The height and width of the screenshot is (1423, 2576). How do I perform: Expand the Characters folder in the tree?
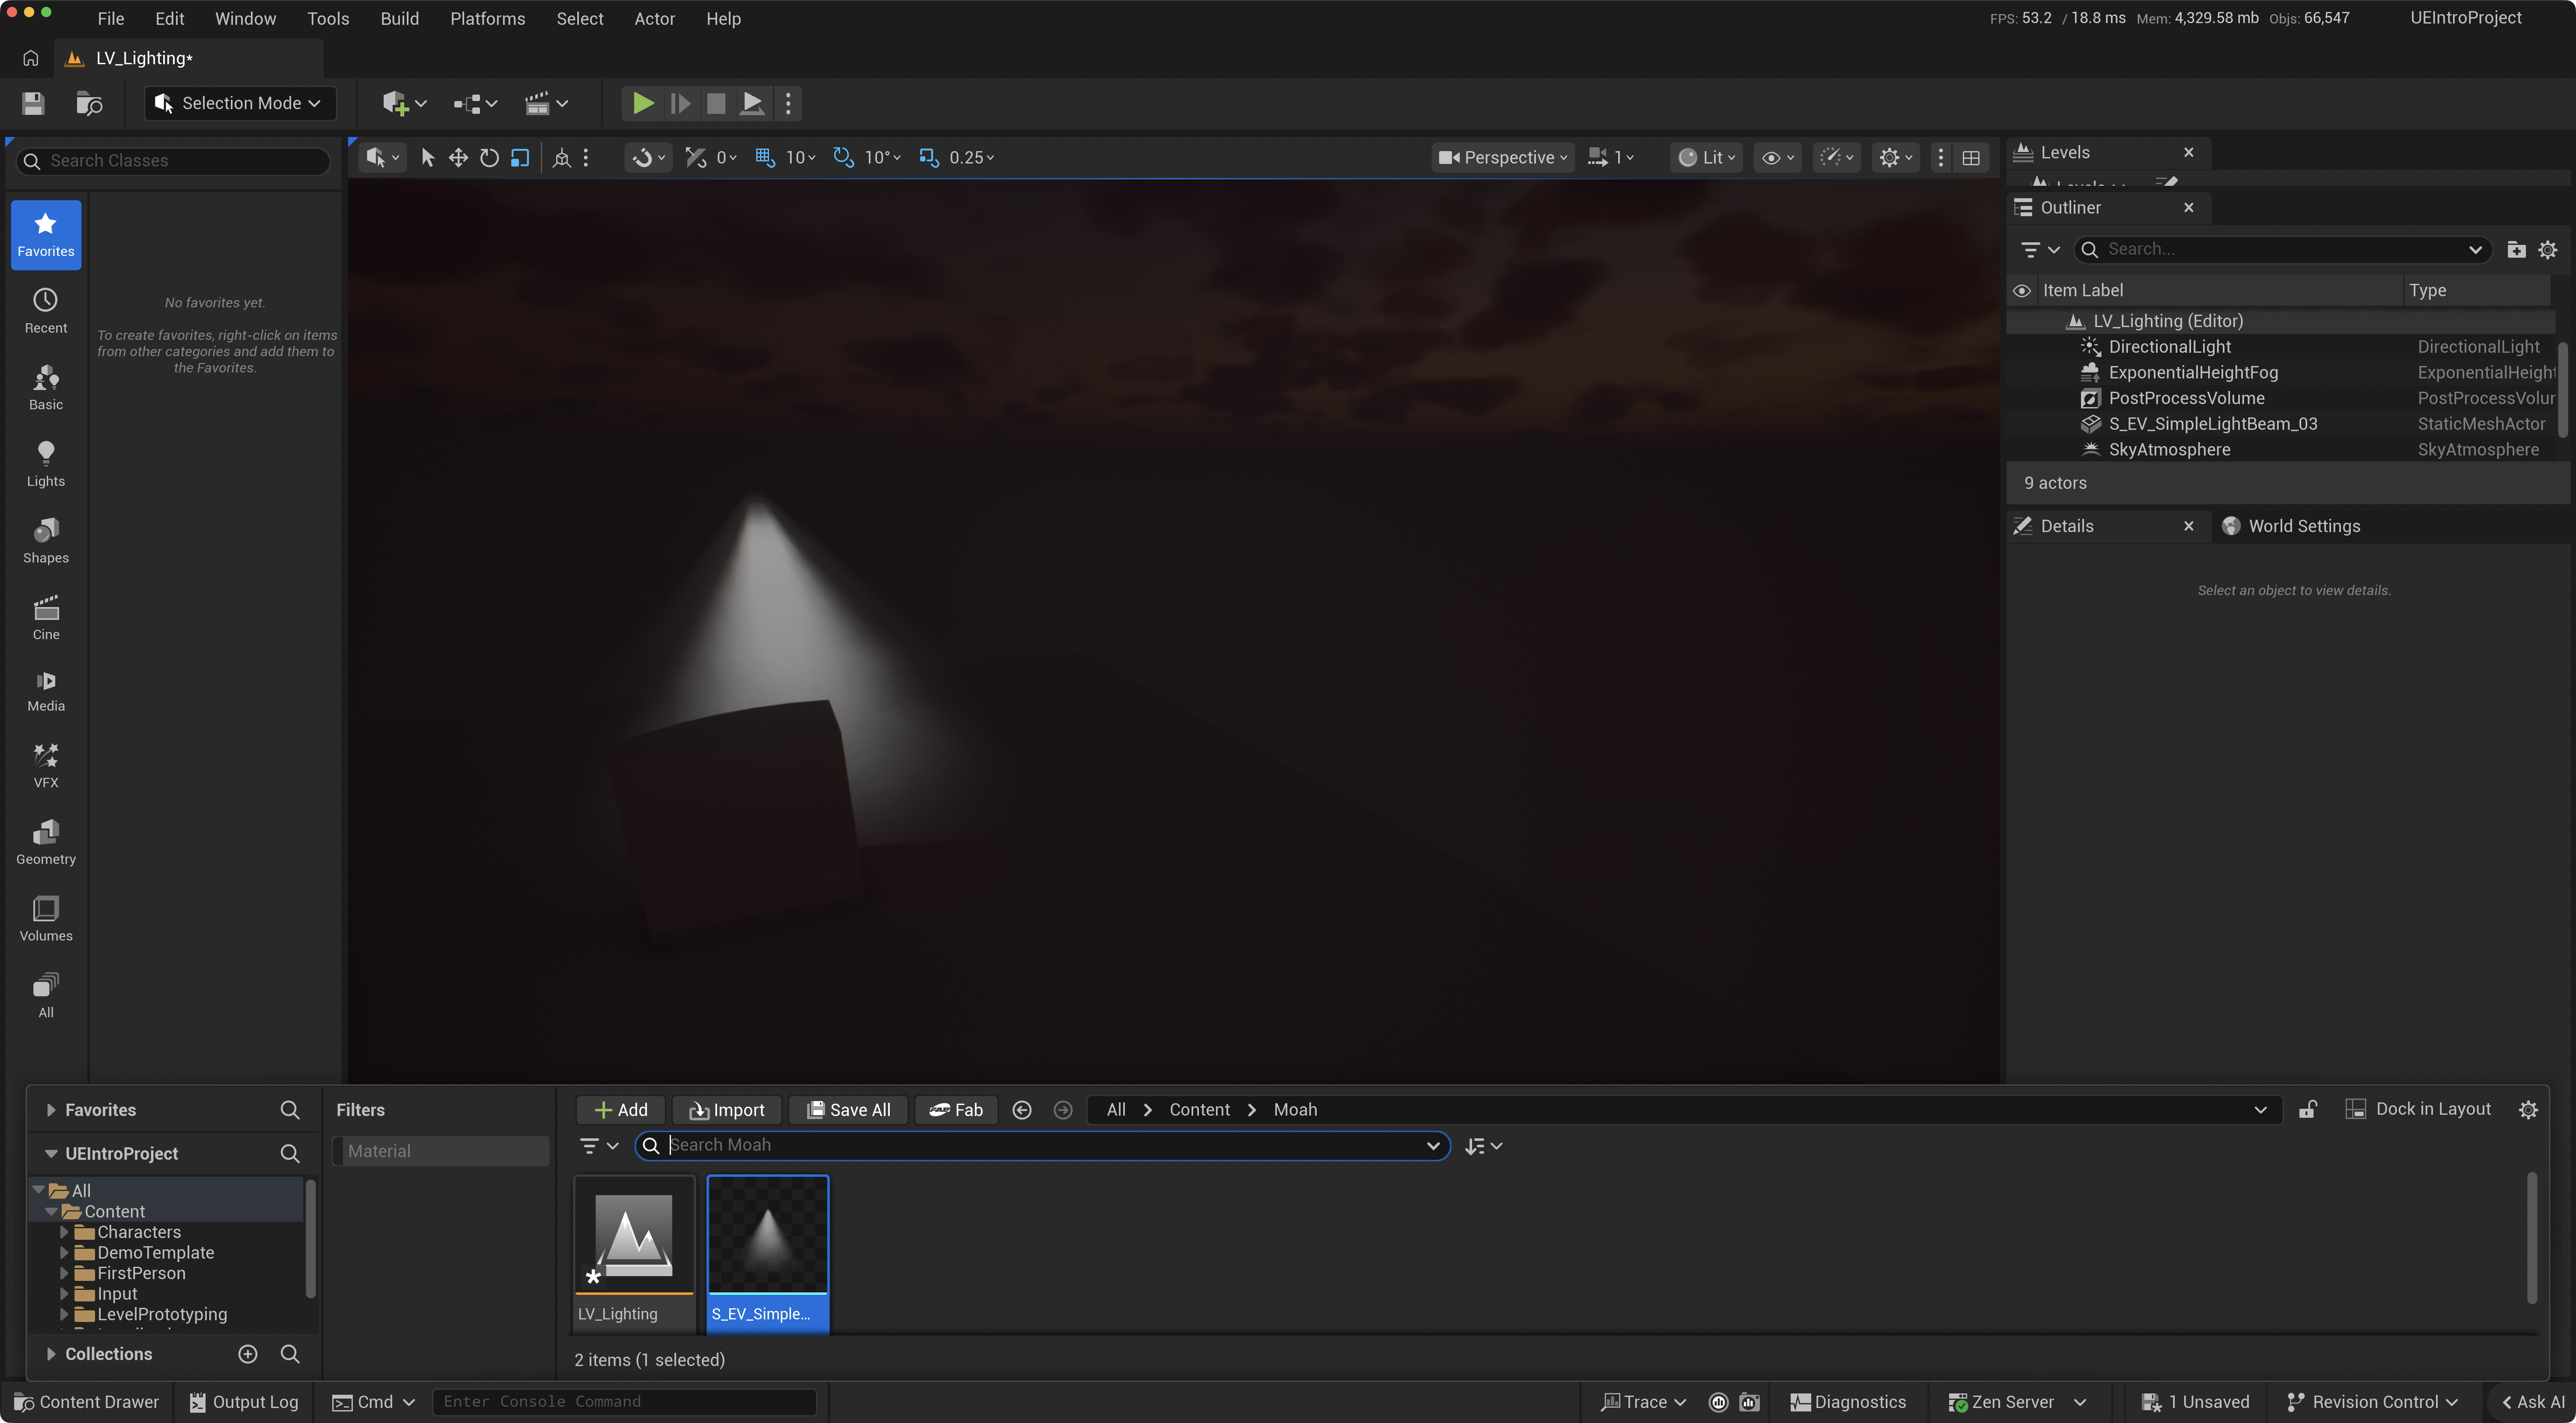(64, 1232)
